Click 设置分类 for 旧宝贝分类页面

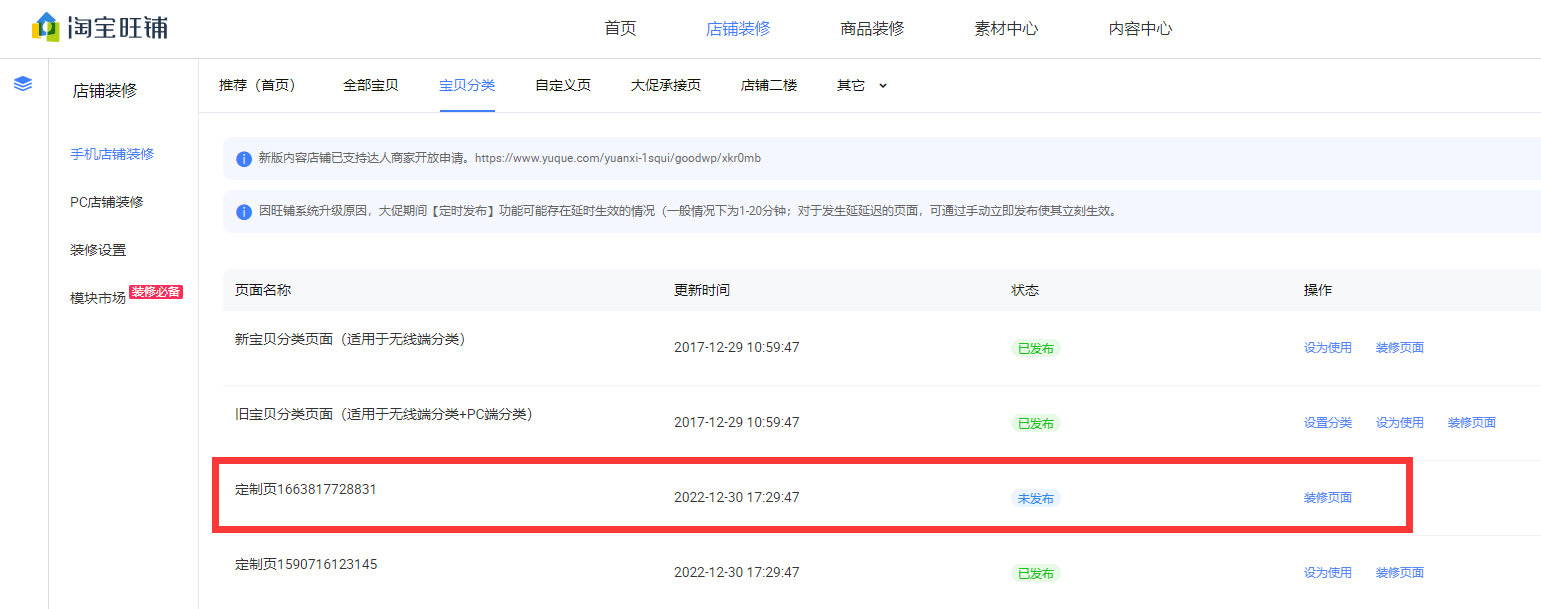pos(1328,423)
